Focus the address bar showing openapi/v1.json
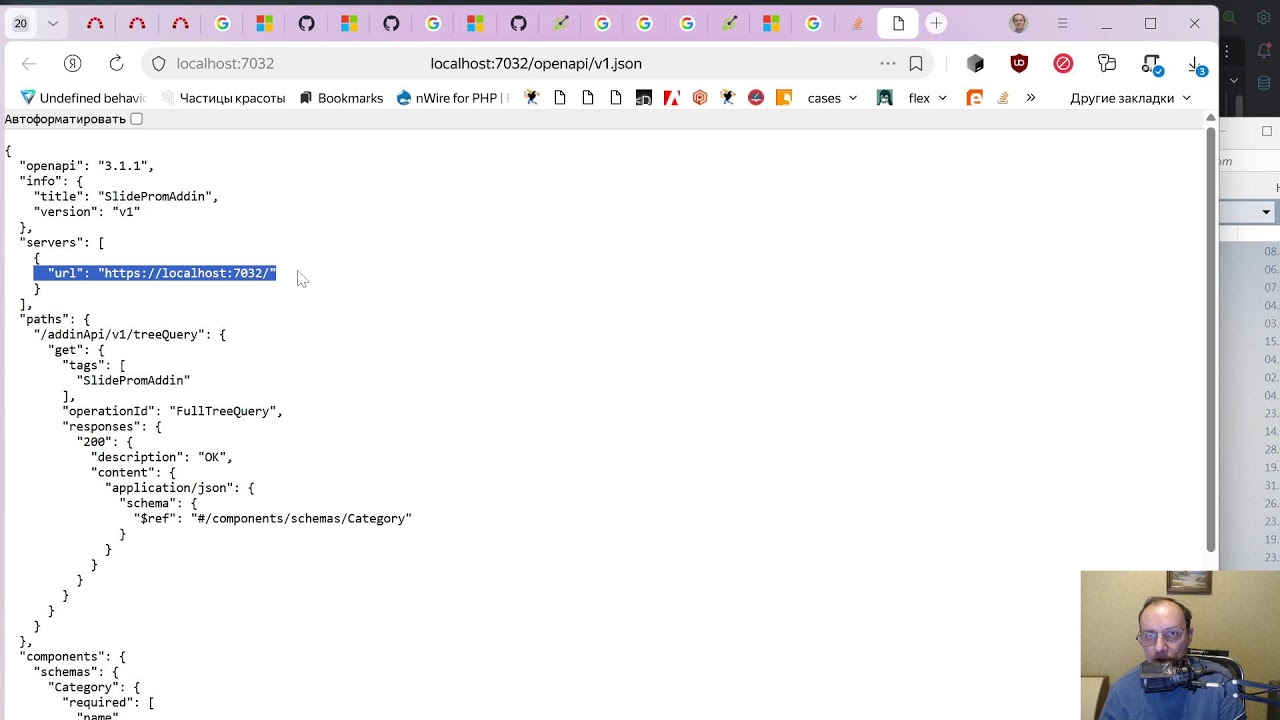1280x720 pixels. click(x=536, y=63)
